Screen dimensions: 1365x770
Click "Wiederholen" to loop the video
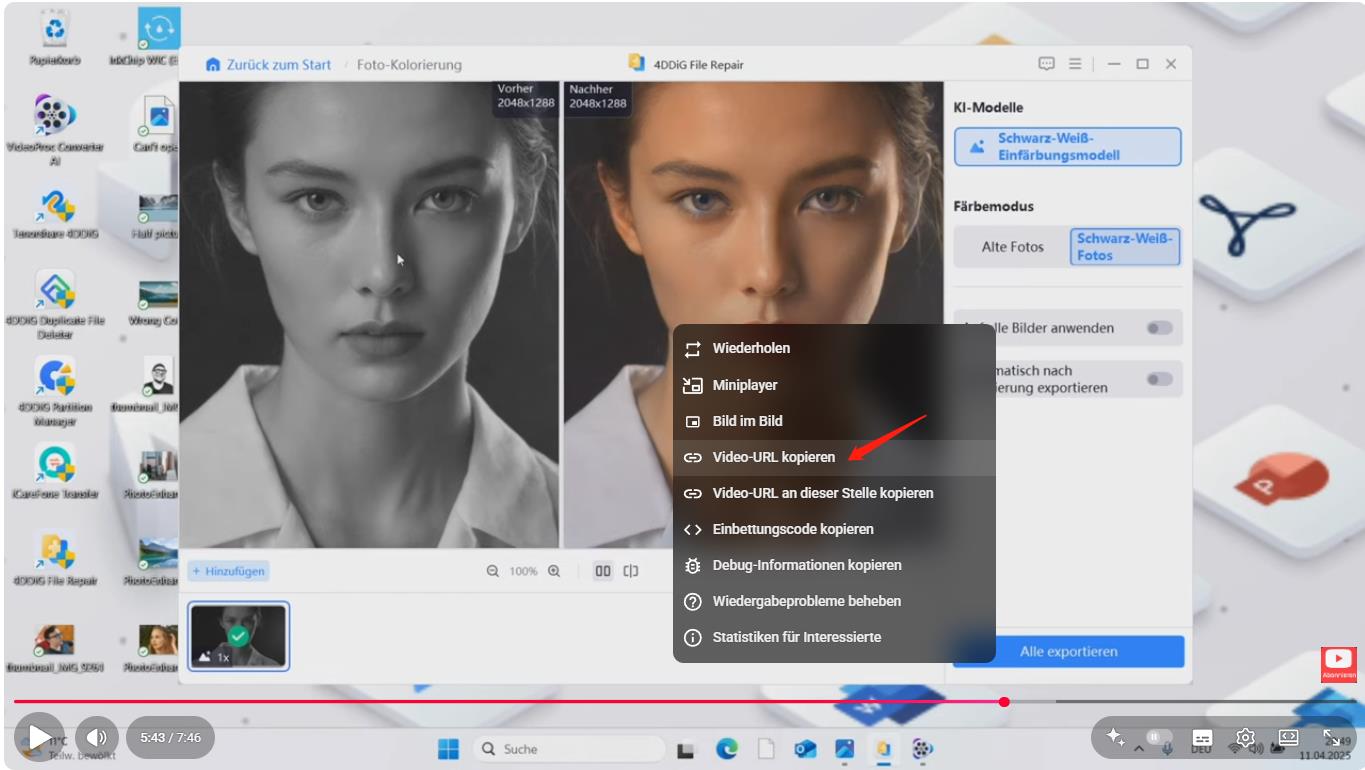pyautogui.click(x=750, y=349)
